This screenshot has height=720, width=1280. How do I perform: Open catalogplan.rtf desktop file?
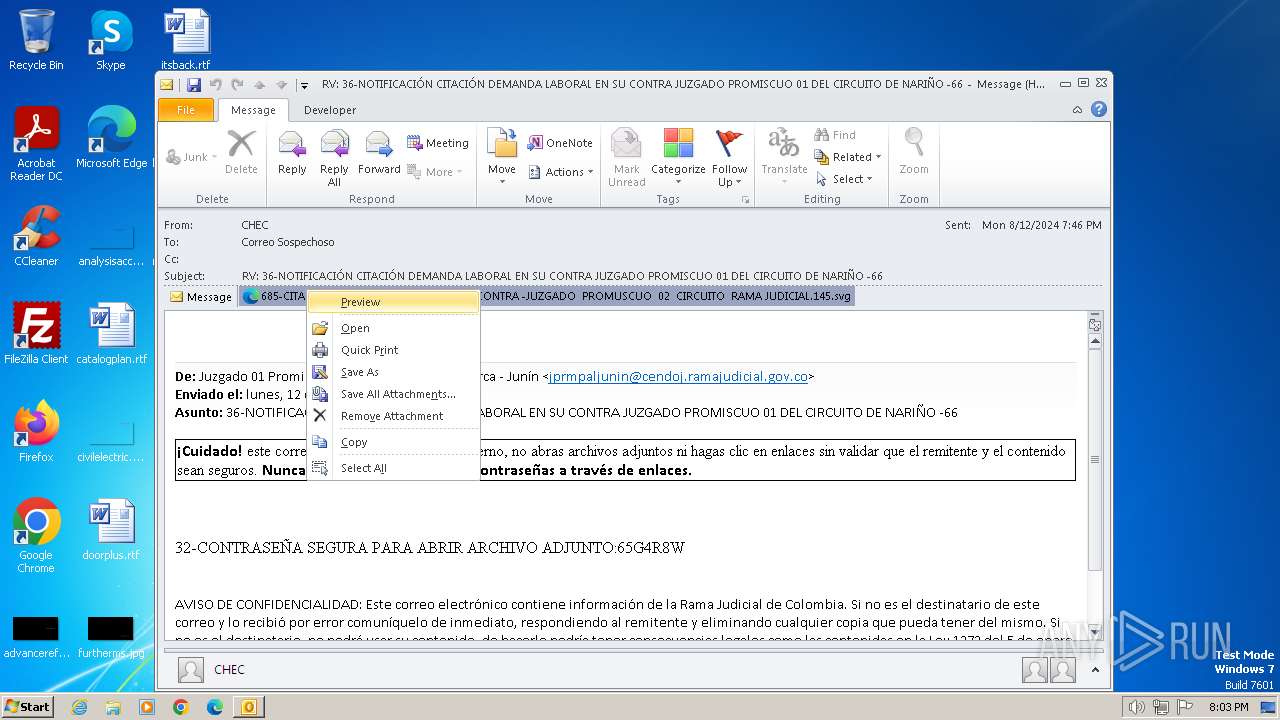coord(111,333)
